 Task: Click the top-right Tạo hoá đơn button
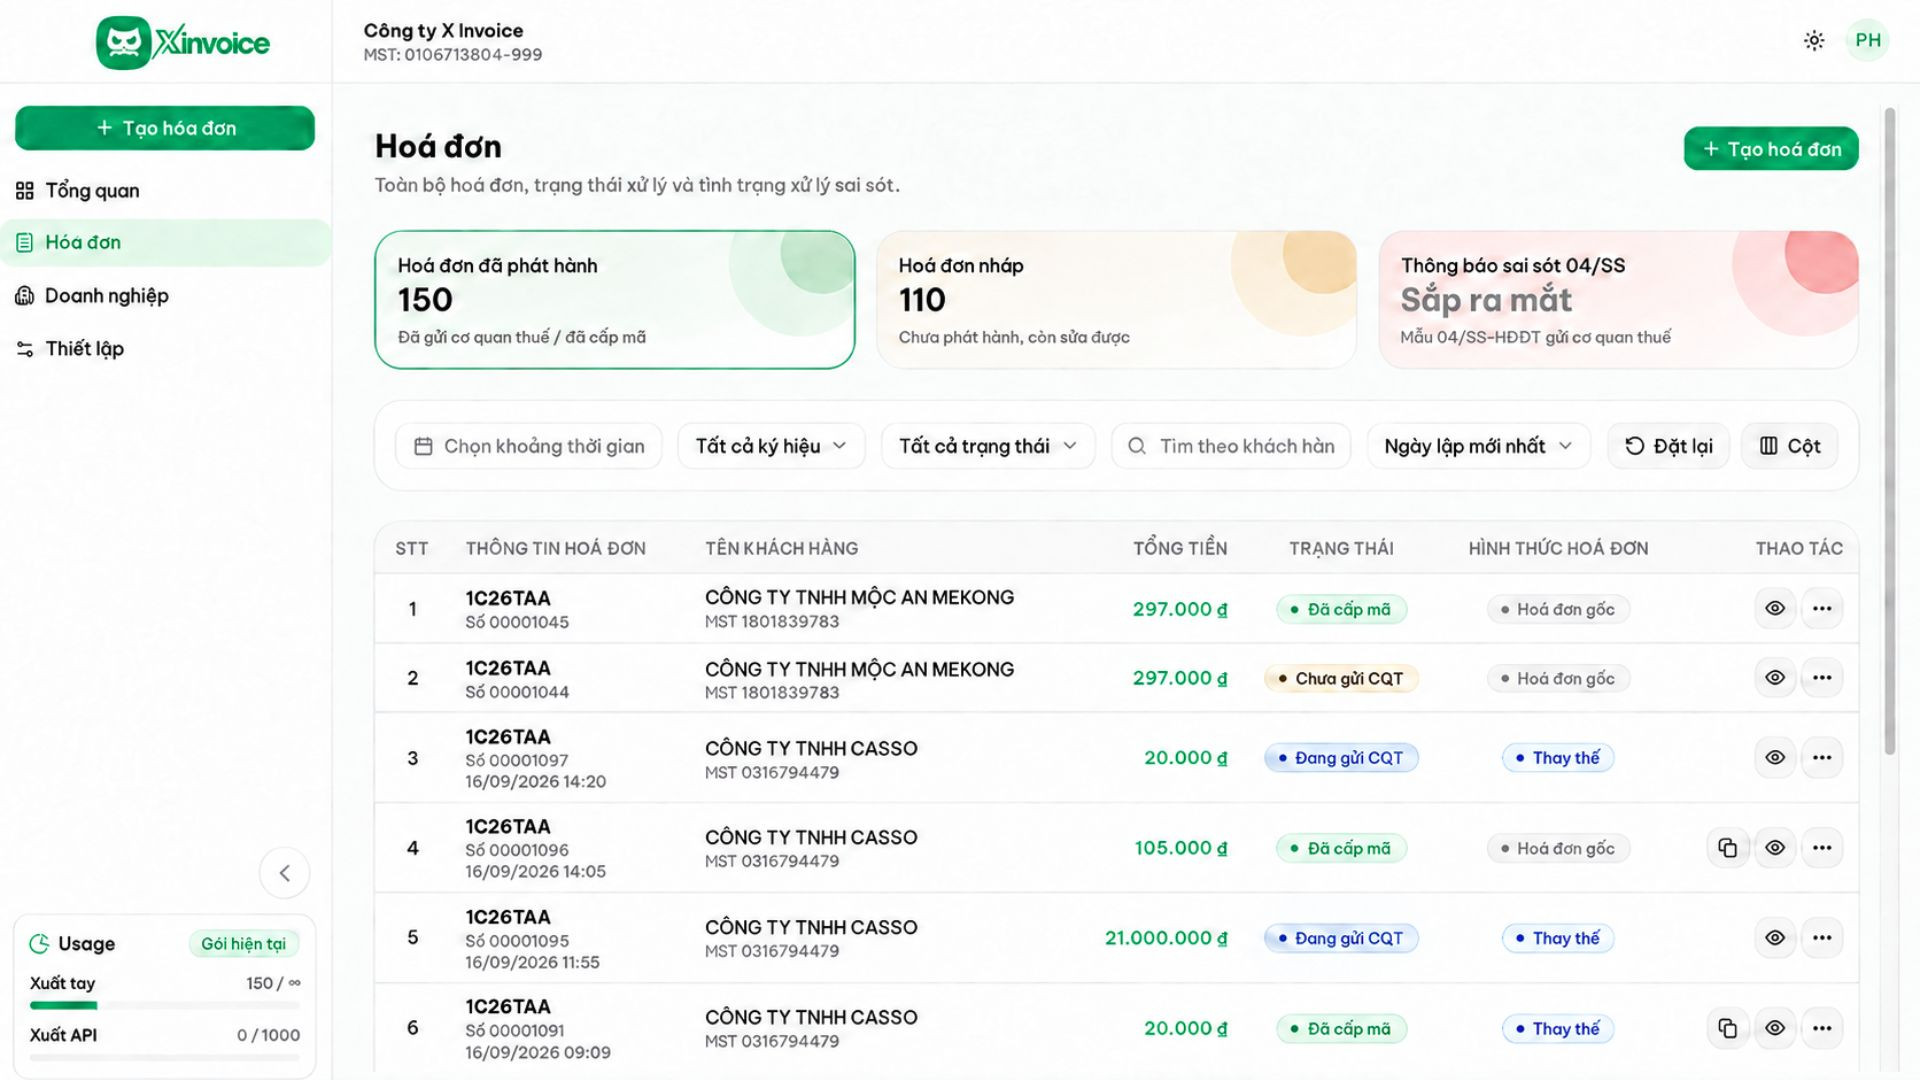click(1771, 149)
